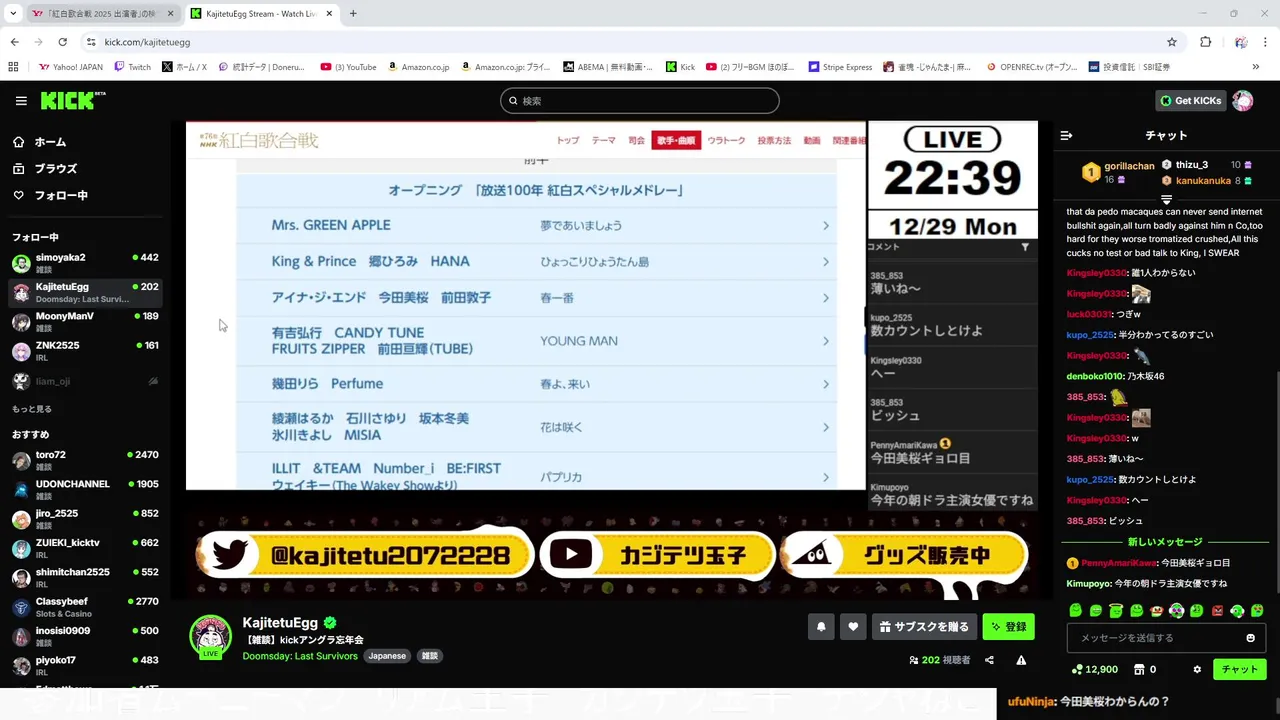Viewport: 1280px width, 720px height.
Task: Click the カジテツ玉子 YouTube banner
Action: [x=657, y=555]
